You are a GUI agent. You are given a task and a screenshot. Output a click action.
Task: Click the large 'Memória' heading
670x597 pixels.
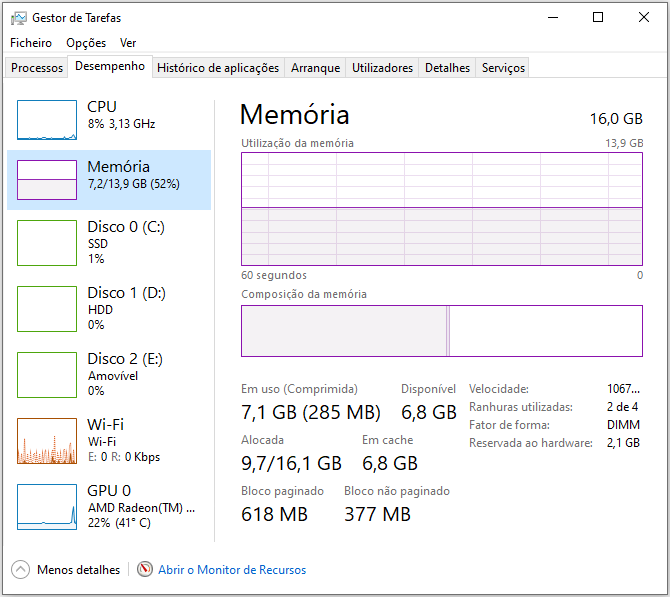(295, 115)
